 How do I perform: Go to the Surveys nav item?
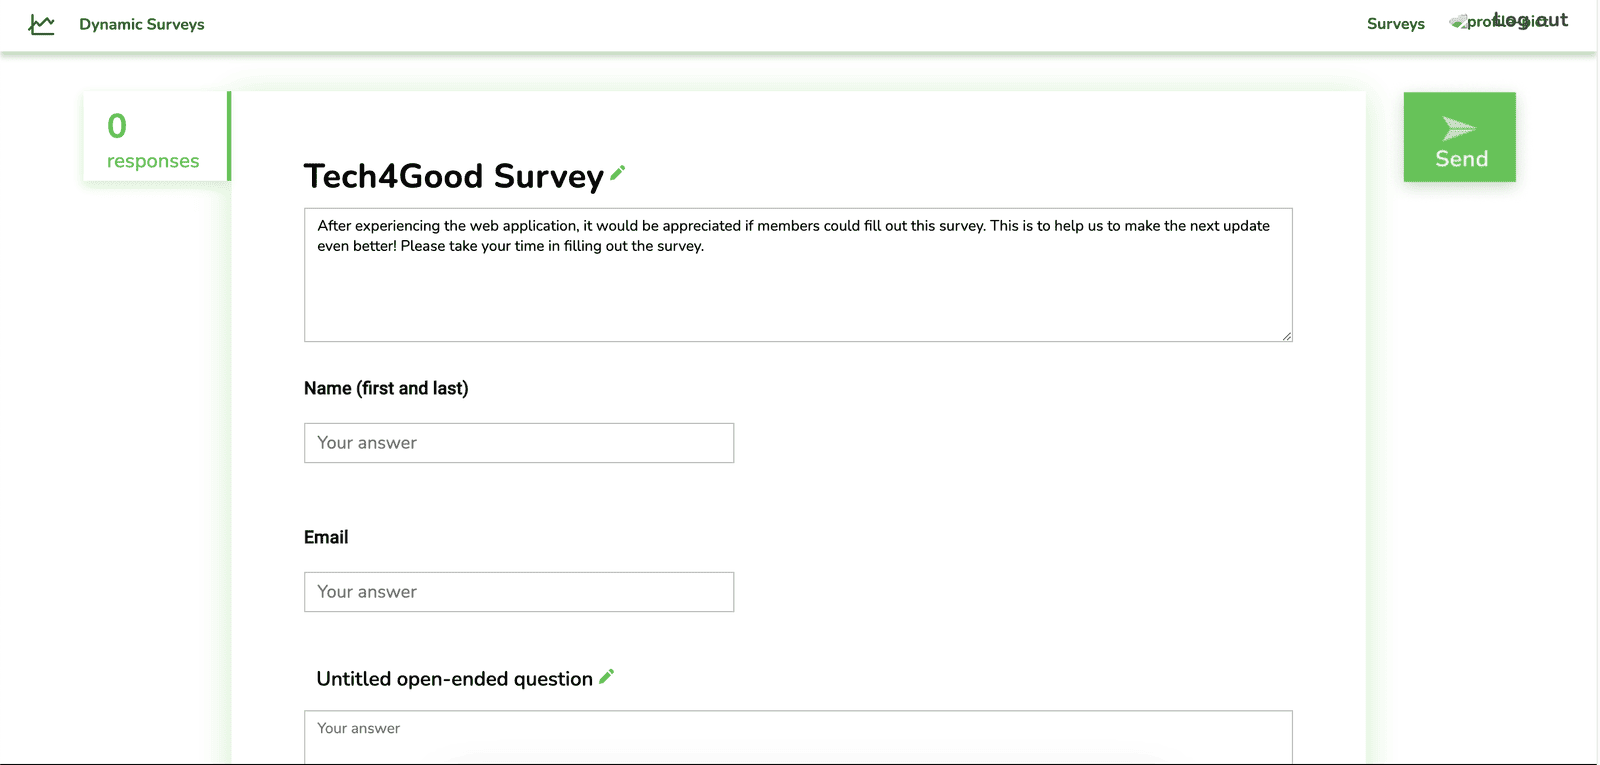pyautogui.click(x=1395, y=24)
